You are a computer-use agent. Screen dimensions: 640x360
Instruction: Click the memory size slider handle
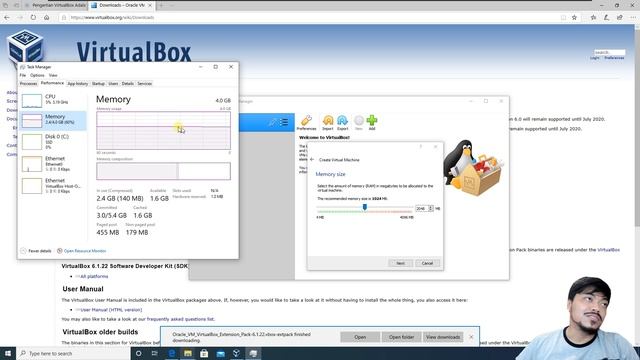(x=365, y=208)
